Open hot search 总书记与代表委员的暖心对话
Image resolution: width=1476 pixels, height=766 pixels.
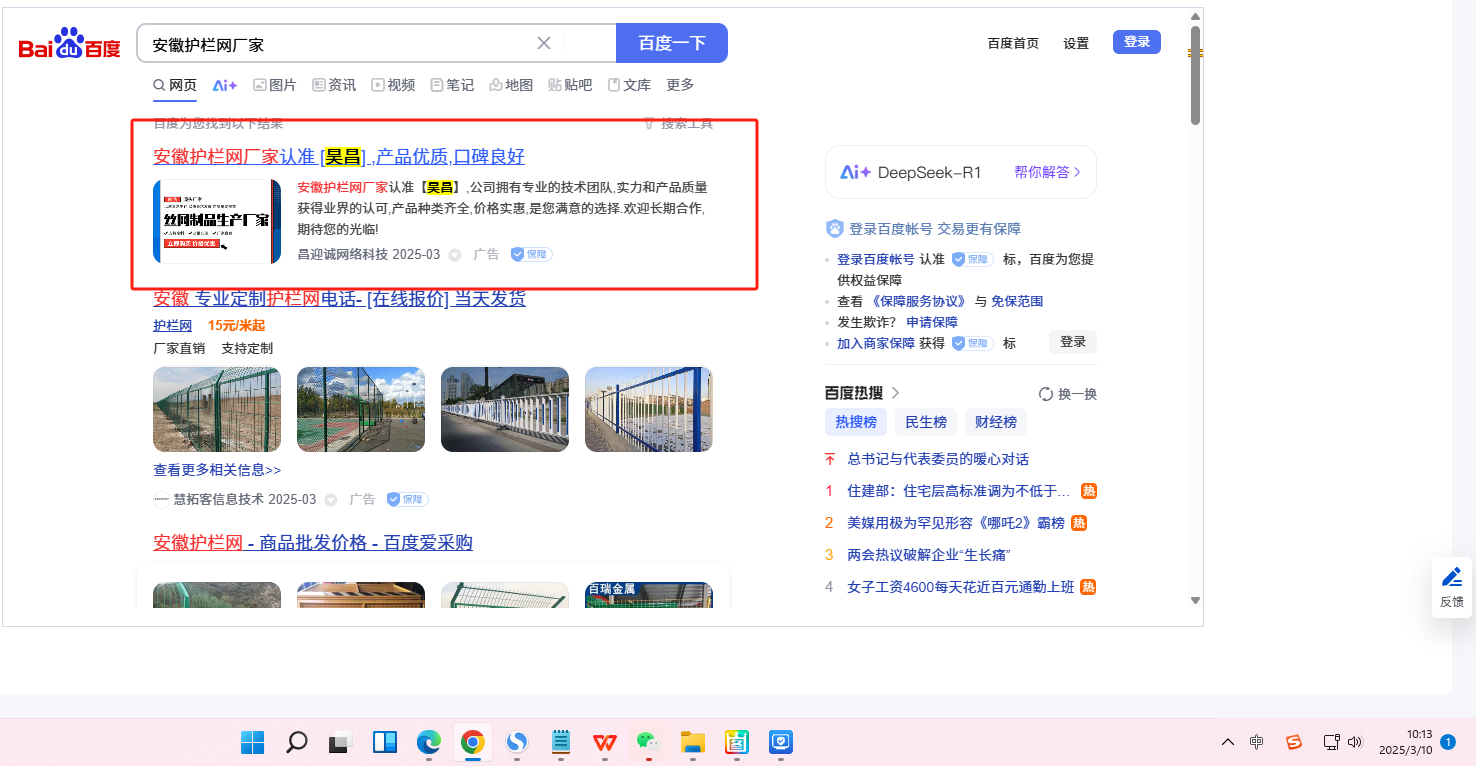938,459
